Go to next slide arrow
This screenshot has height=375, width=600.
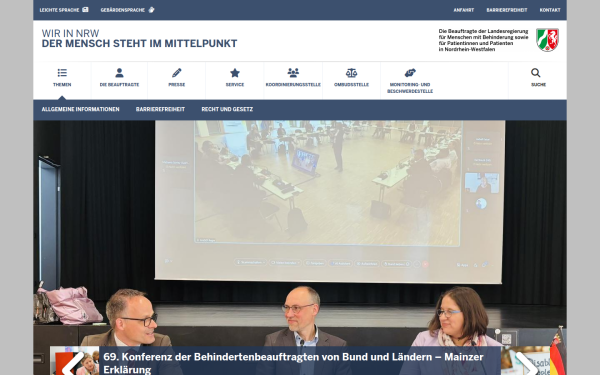527,364
